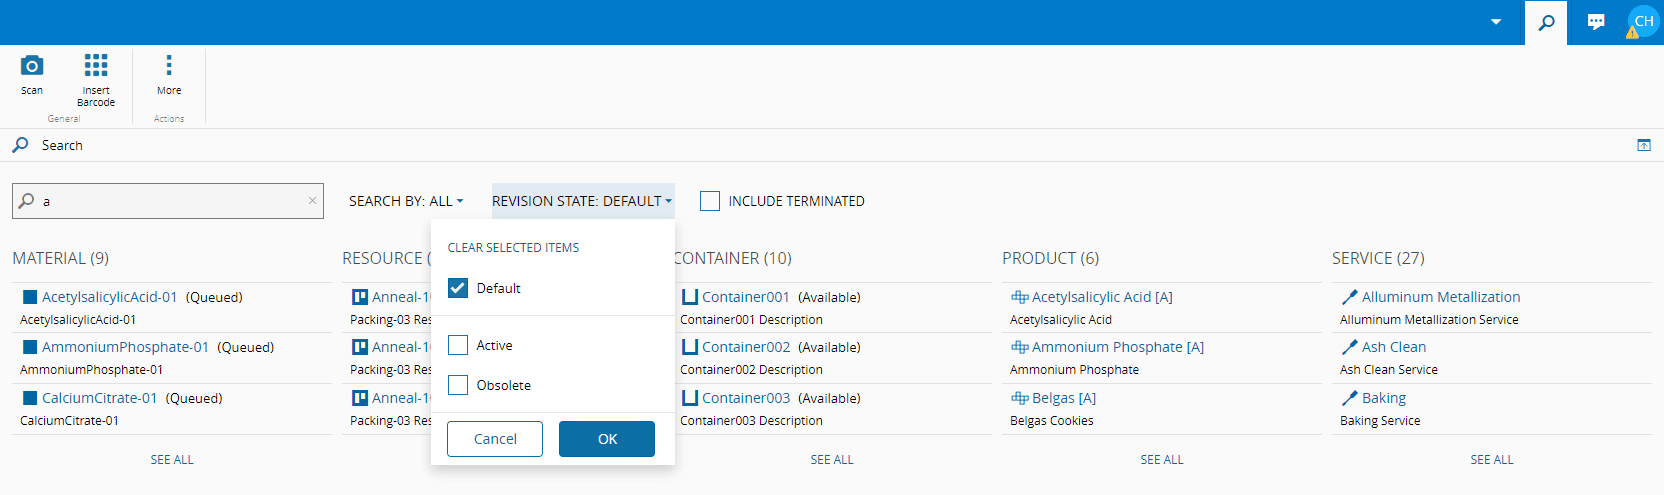Image resolution: width=1664 pixels, height=495 pixels.
Task: Collapse the Revision State: Default dropdown
Action: (x=582, y=201)
